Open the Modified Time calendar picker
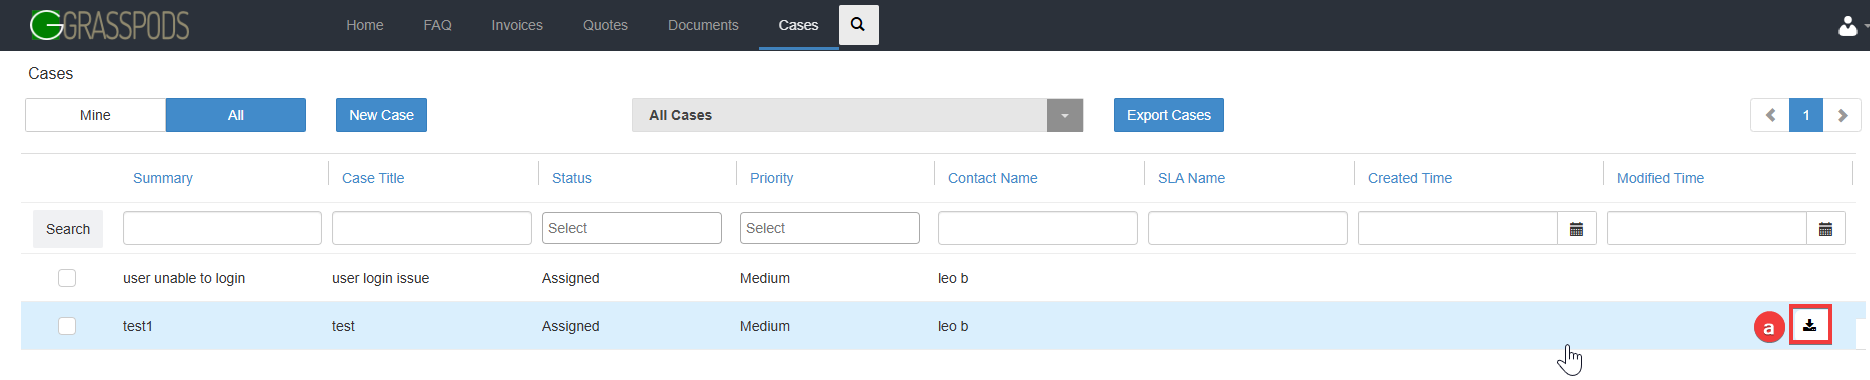Image resolution: width=1870 pixels, height=380 pixels. 1826,229
